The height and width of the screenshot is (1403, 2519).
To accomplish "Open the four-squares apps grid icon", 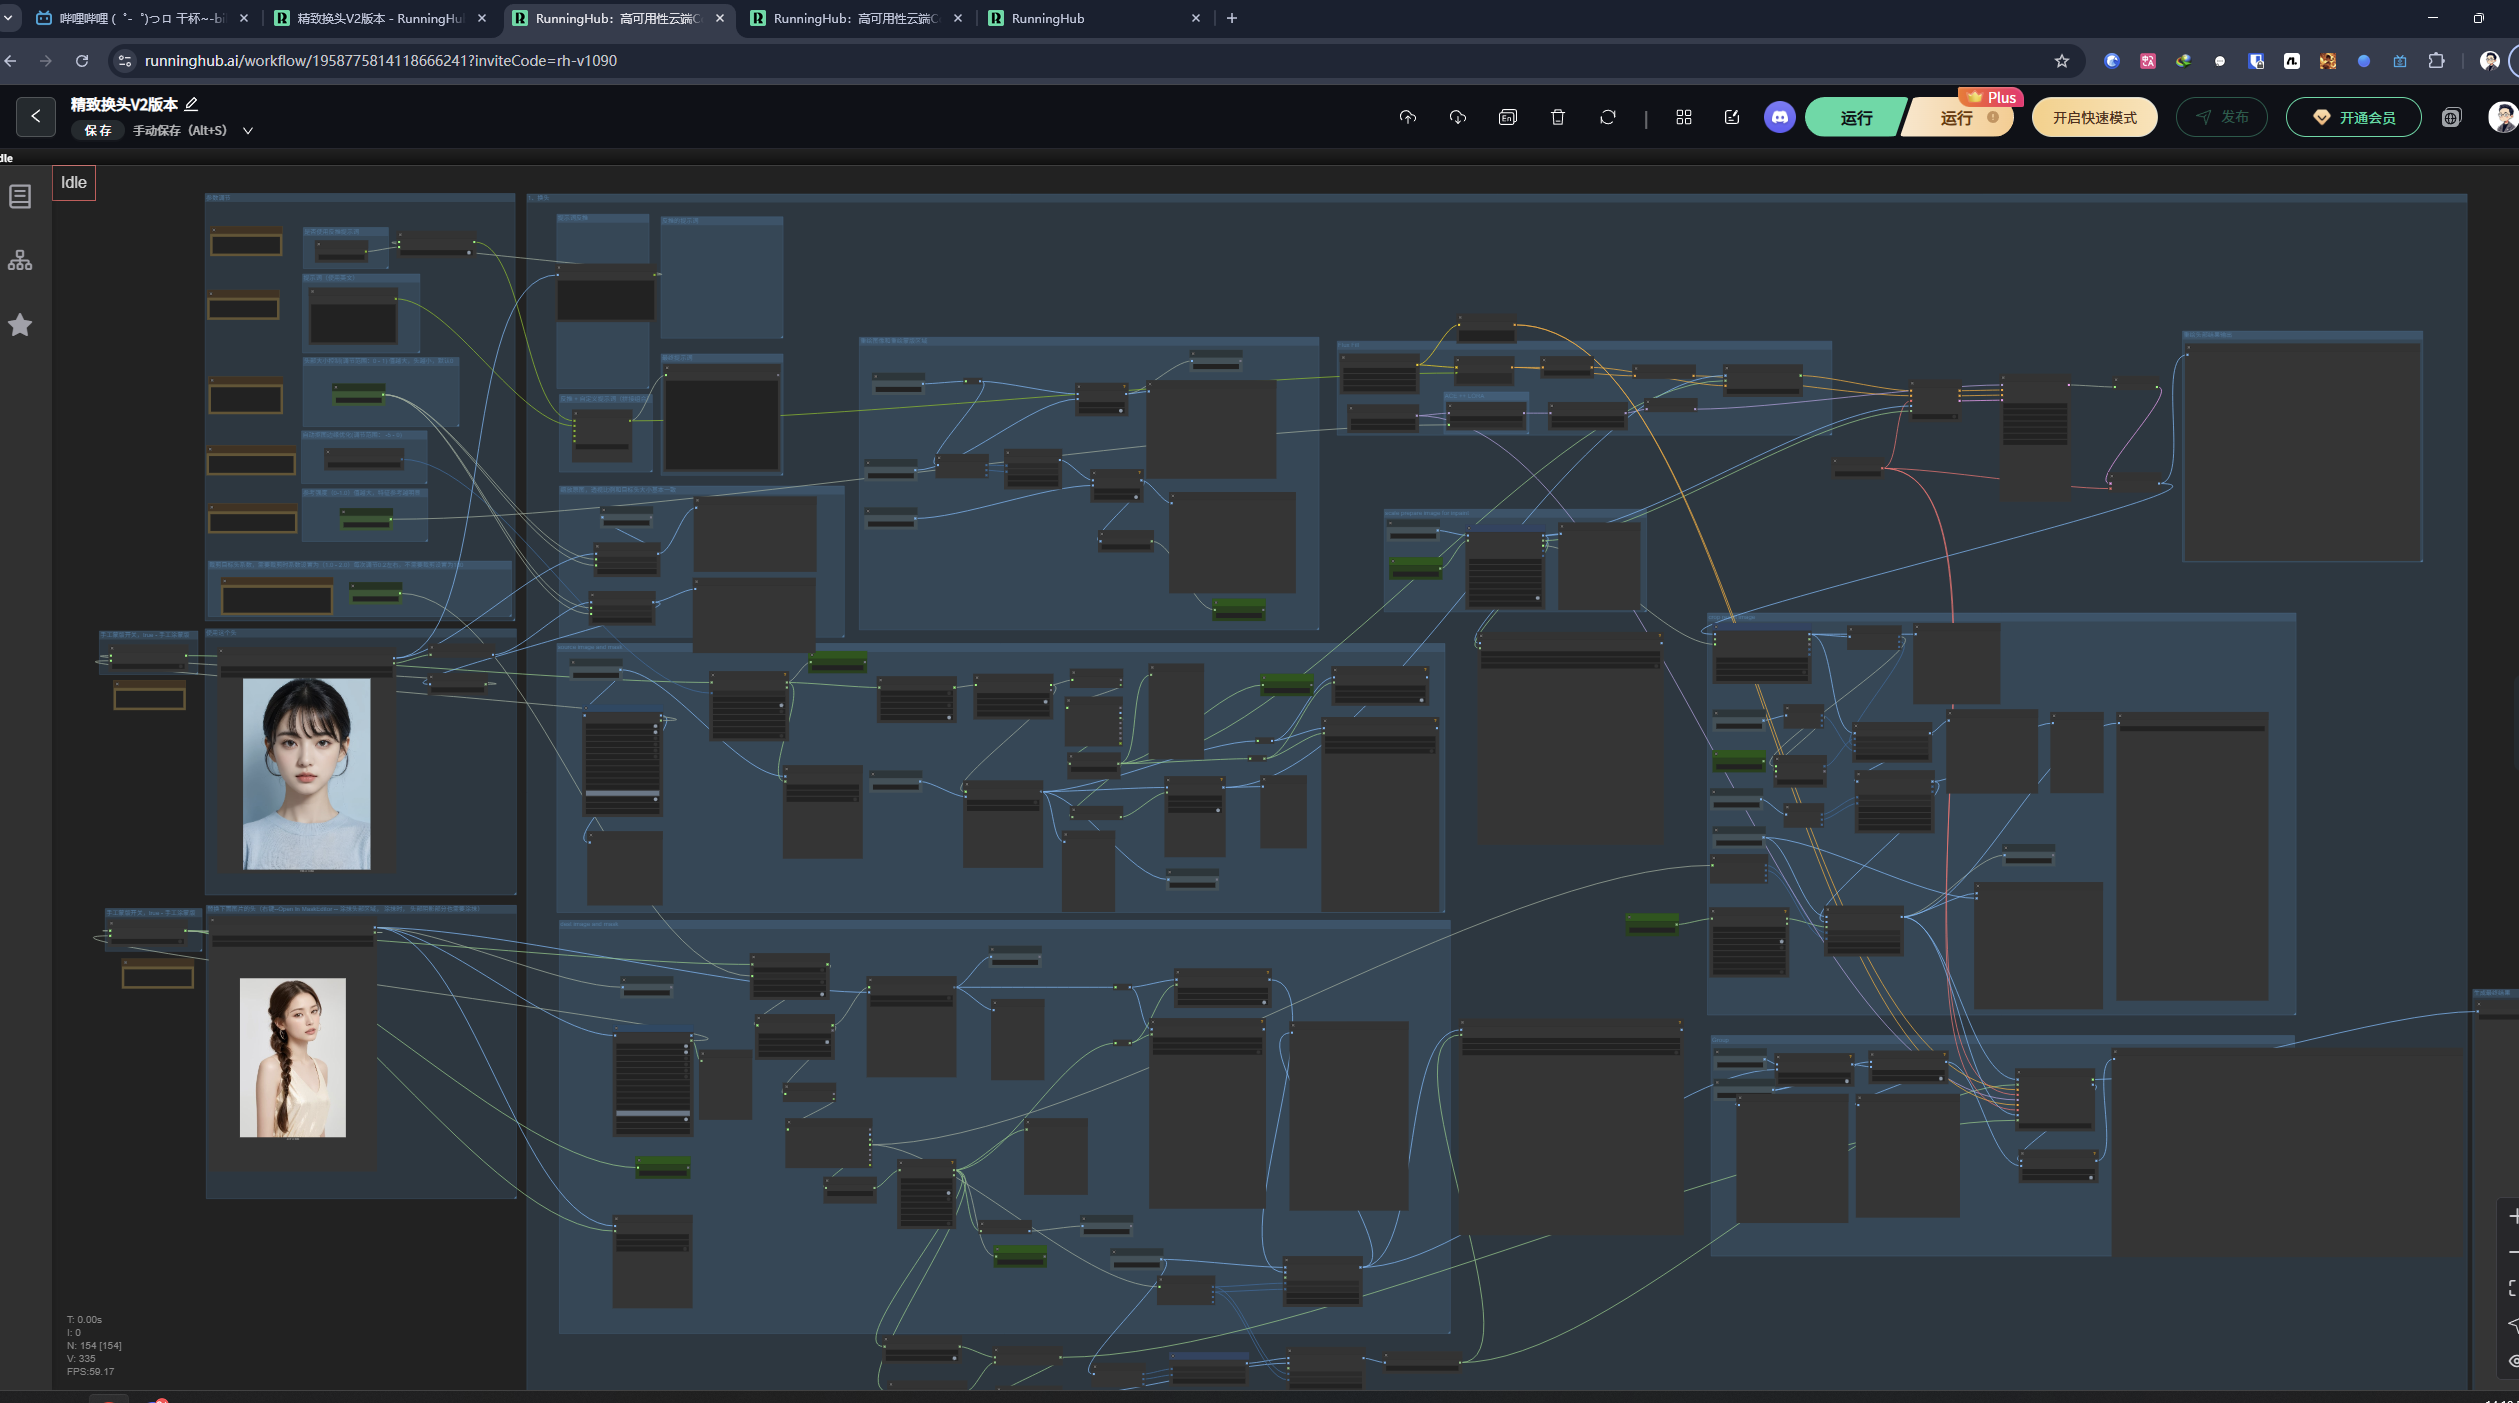I will pos(1683,117).
